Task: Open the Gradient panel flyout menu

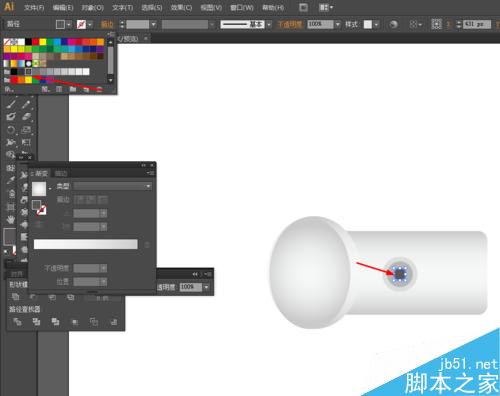Action: [151, 173]
